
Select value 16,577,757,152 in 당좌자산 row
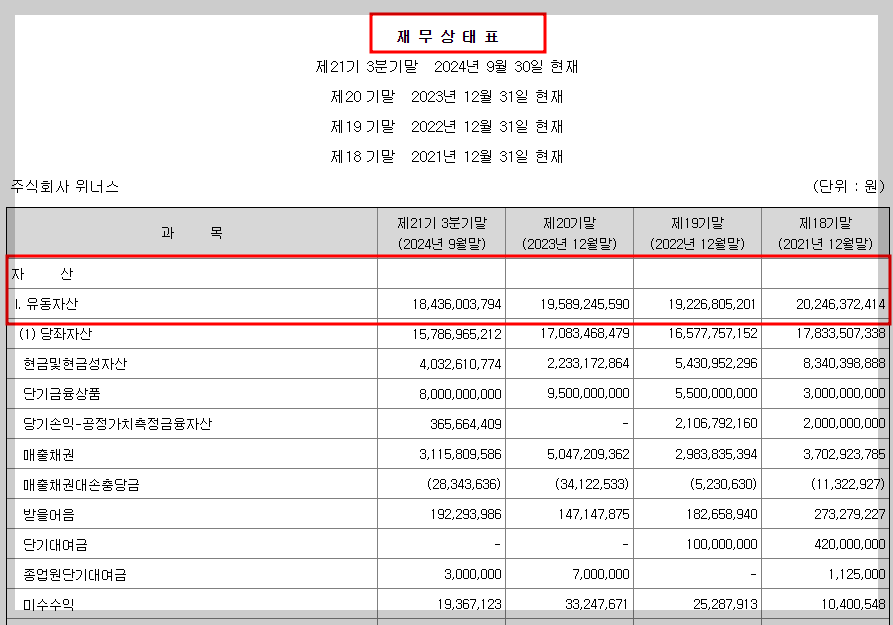pyautogui.click(x=713, y=333)
